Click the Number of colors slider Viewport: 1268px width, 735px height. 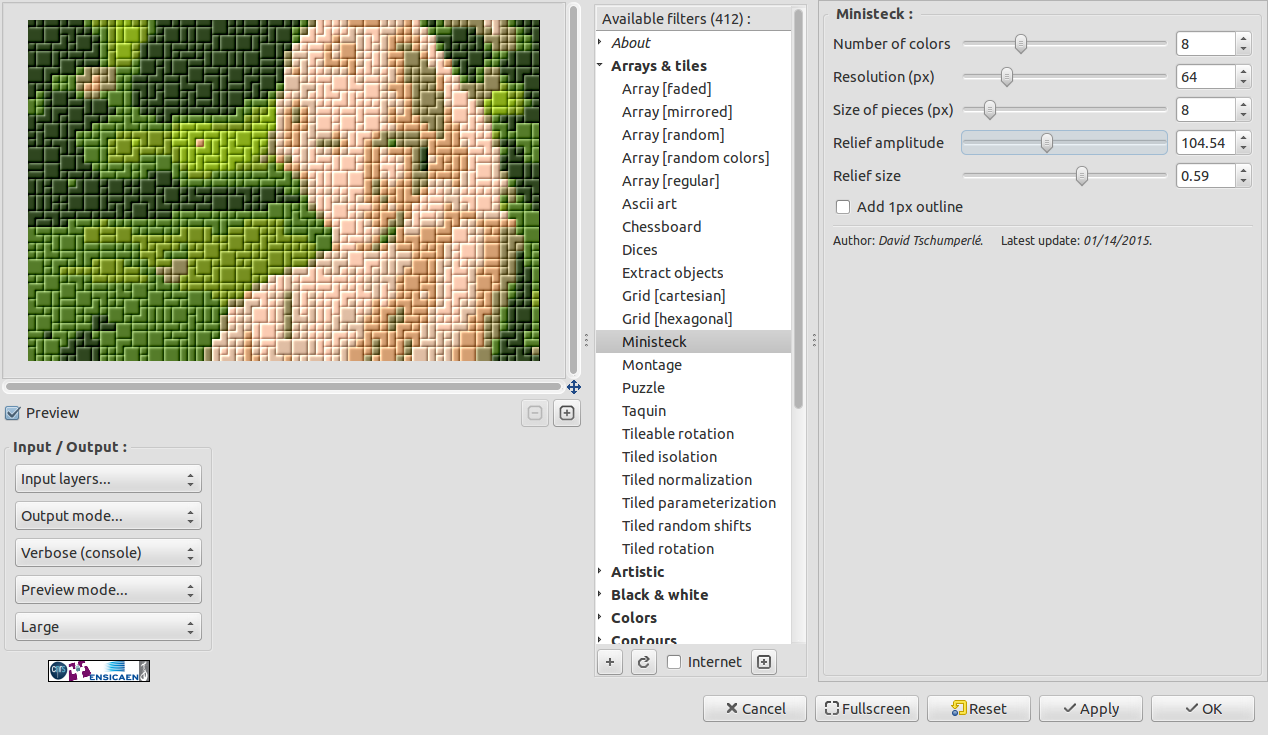coord(1064,44)
